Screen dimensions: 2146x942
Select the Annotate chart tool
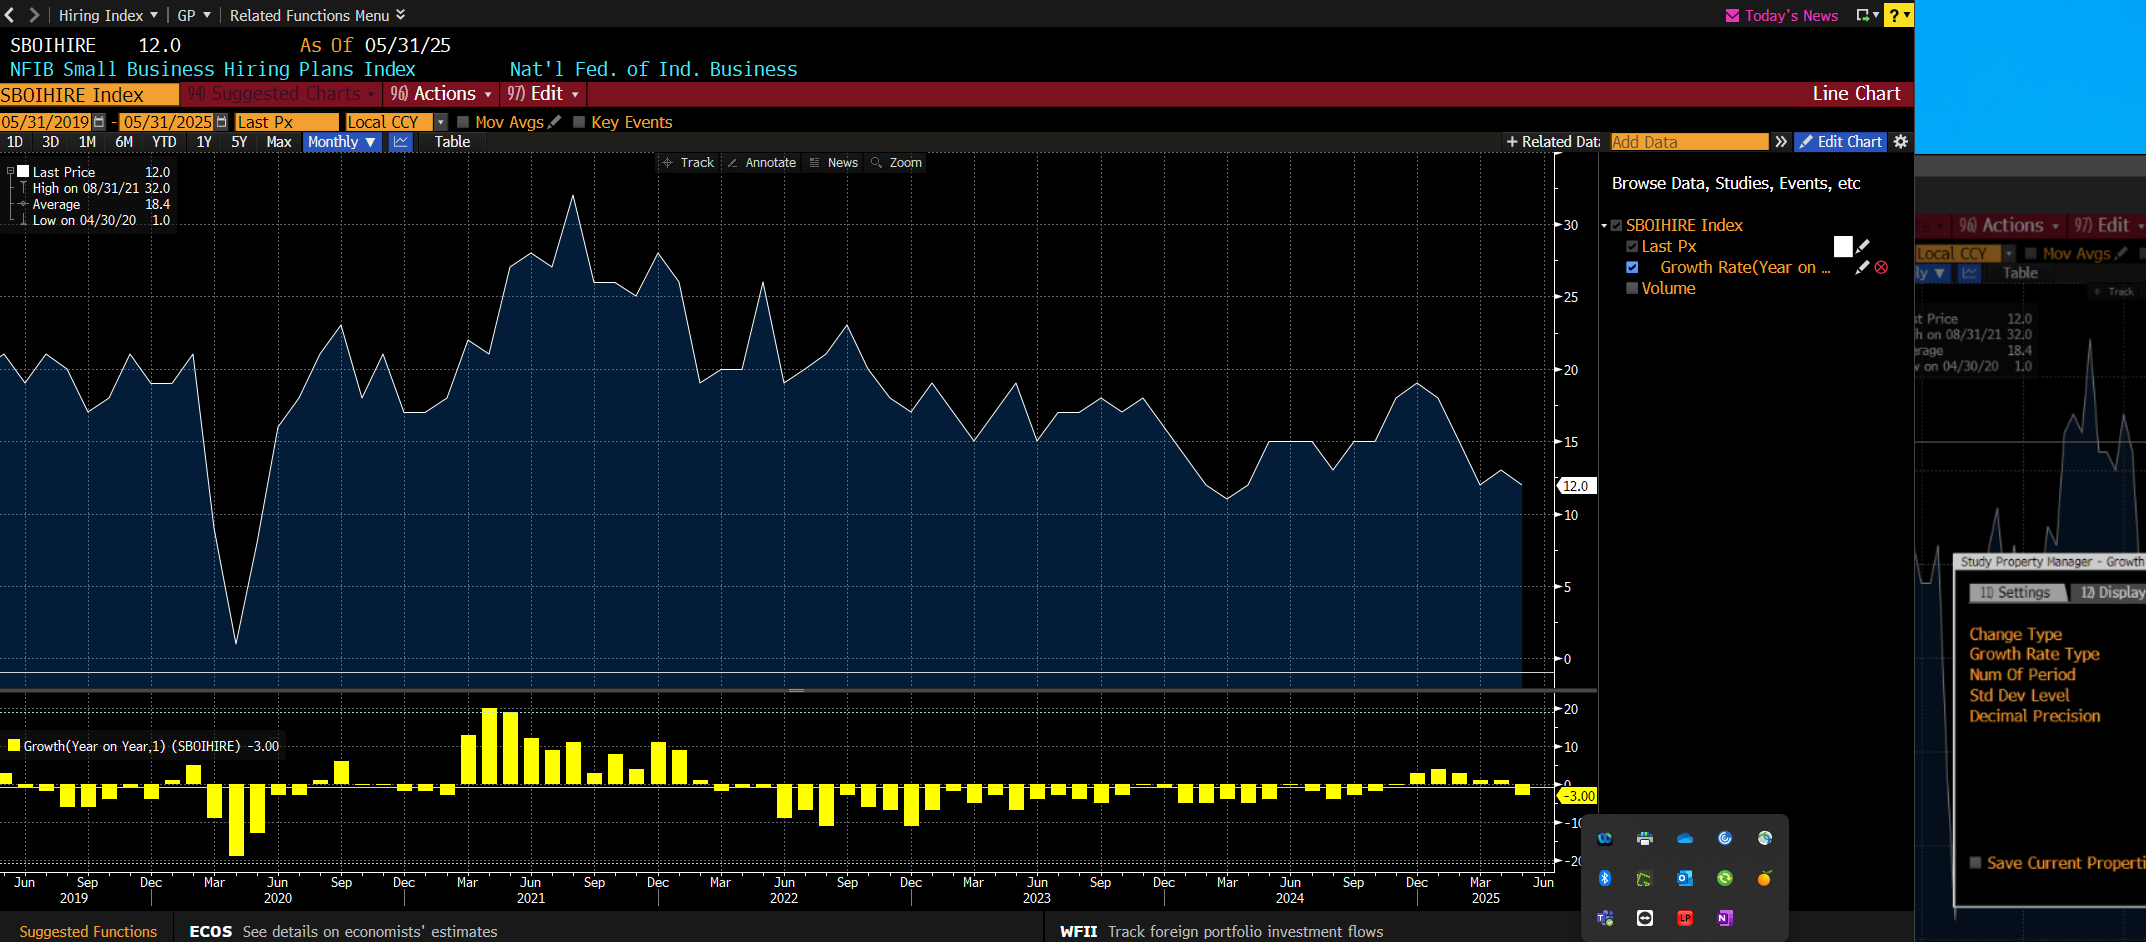click(761, 163)
